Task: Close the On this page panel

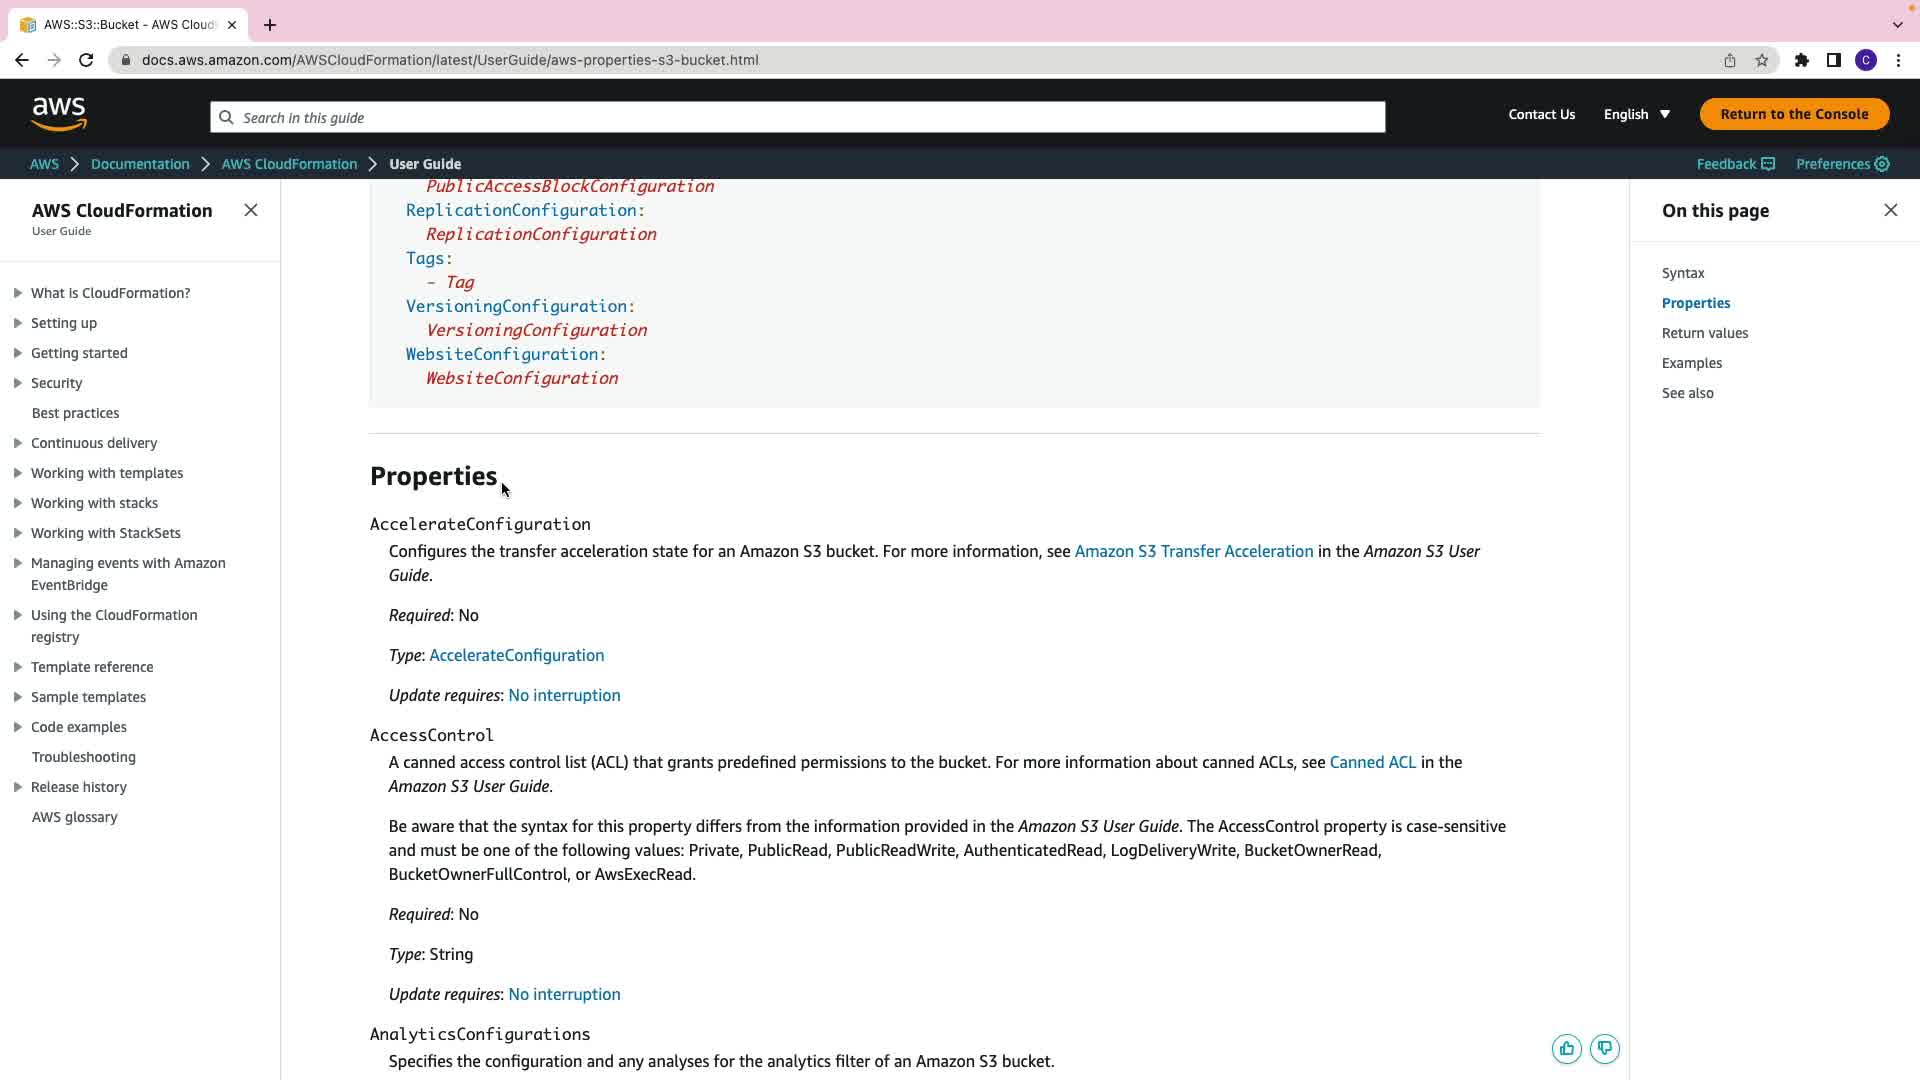Action: [1890, 210]
